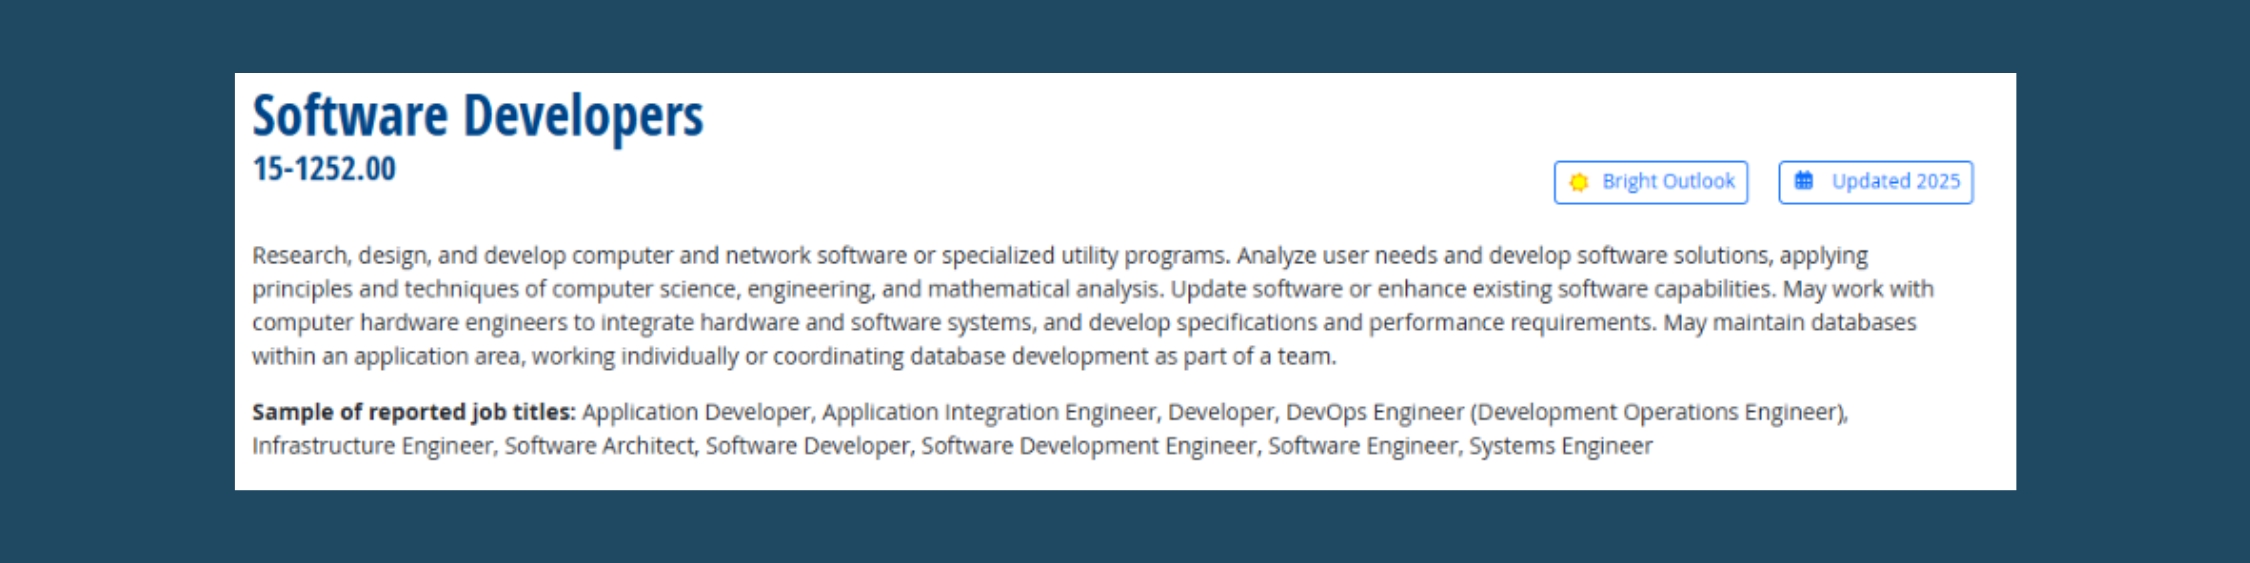Viewport: 2250px width, 563px height.
Task: Click the '(Development Operations Engineer)' parenthetical
Action: click(x=1658, y=412)
